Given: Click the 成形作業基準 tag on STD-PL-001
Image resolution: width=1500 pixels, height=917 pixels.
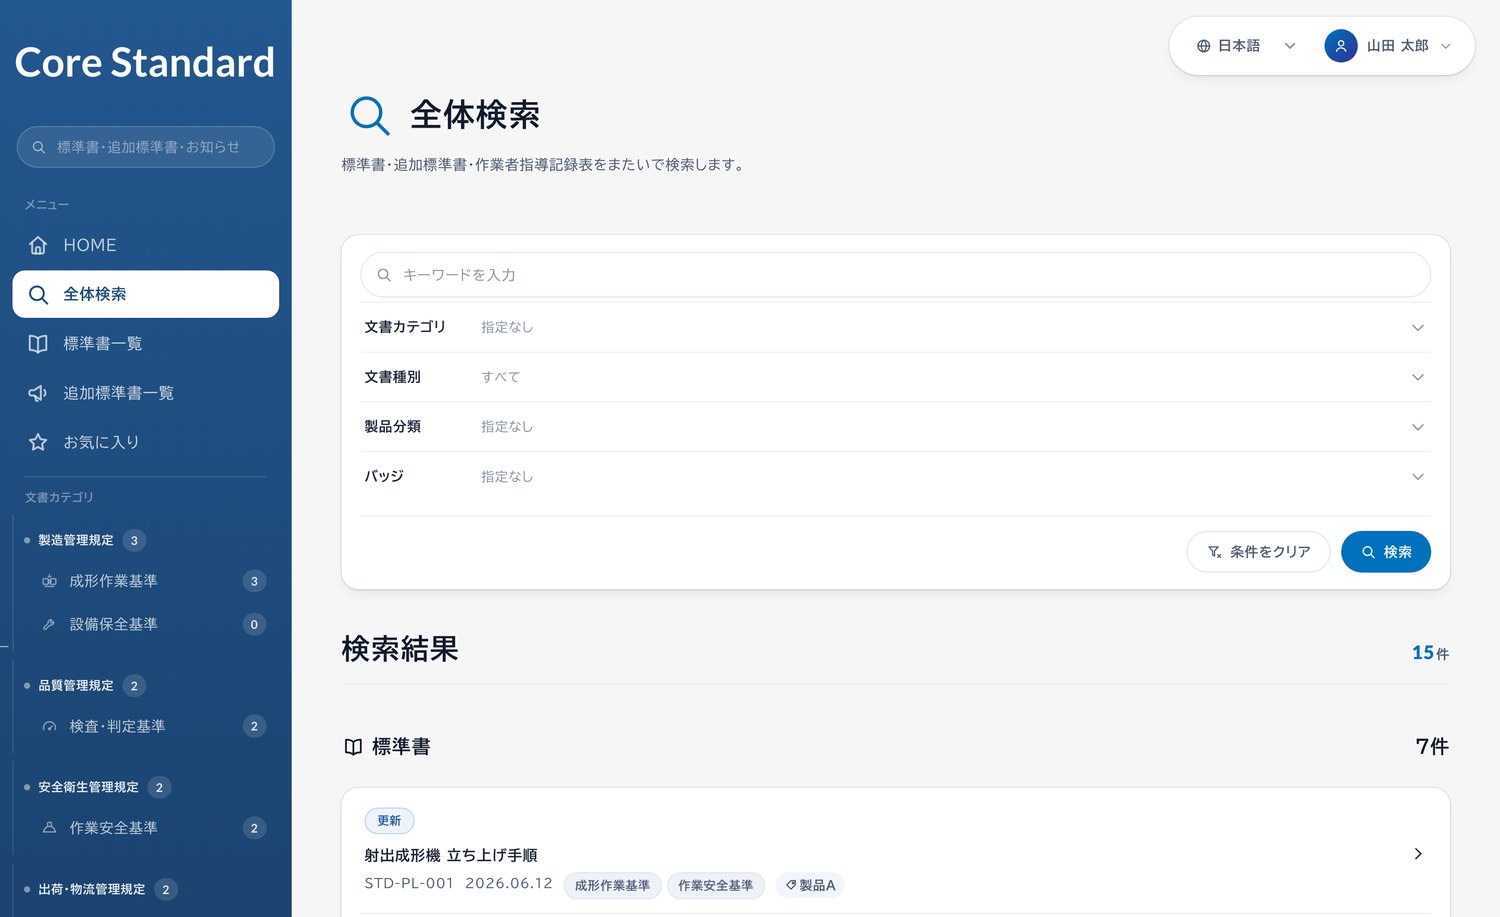Looking at the screenshot, I should point(612,886).
